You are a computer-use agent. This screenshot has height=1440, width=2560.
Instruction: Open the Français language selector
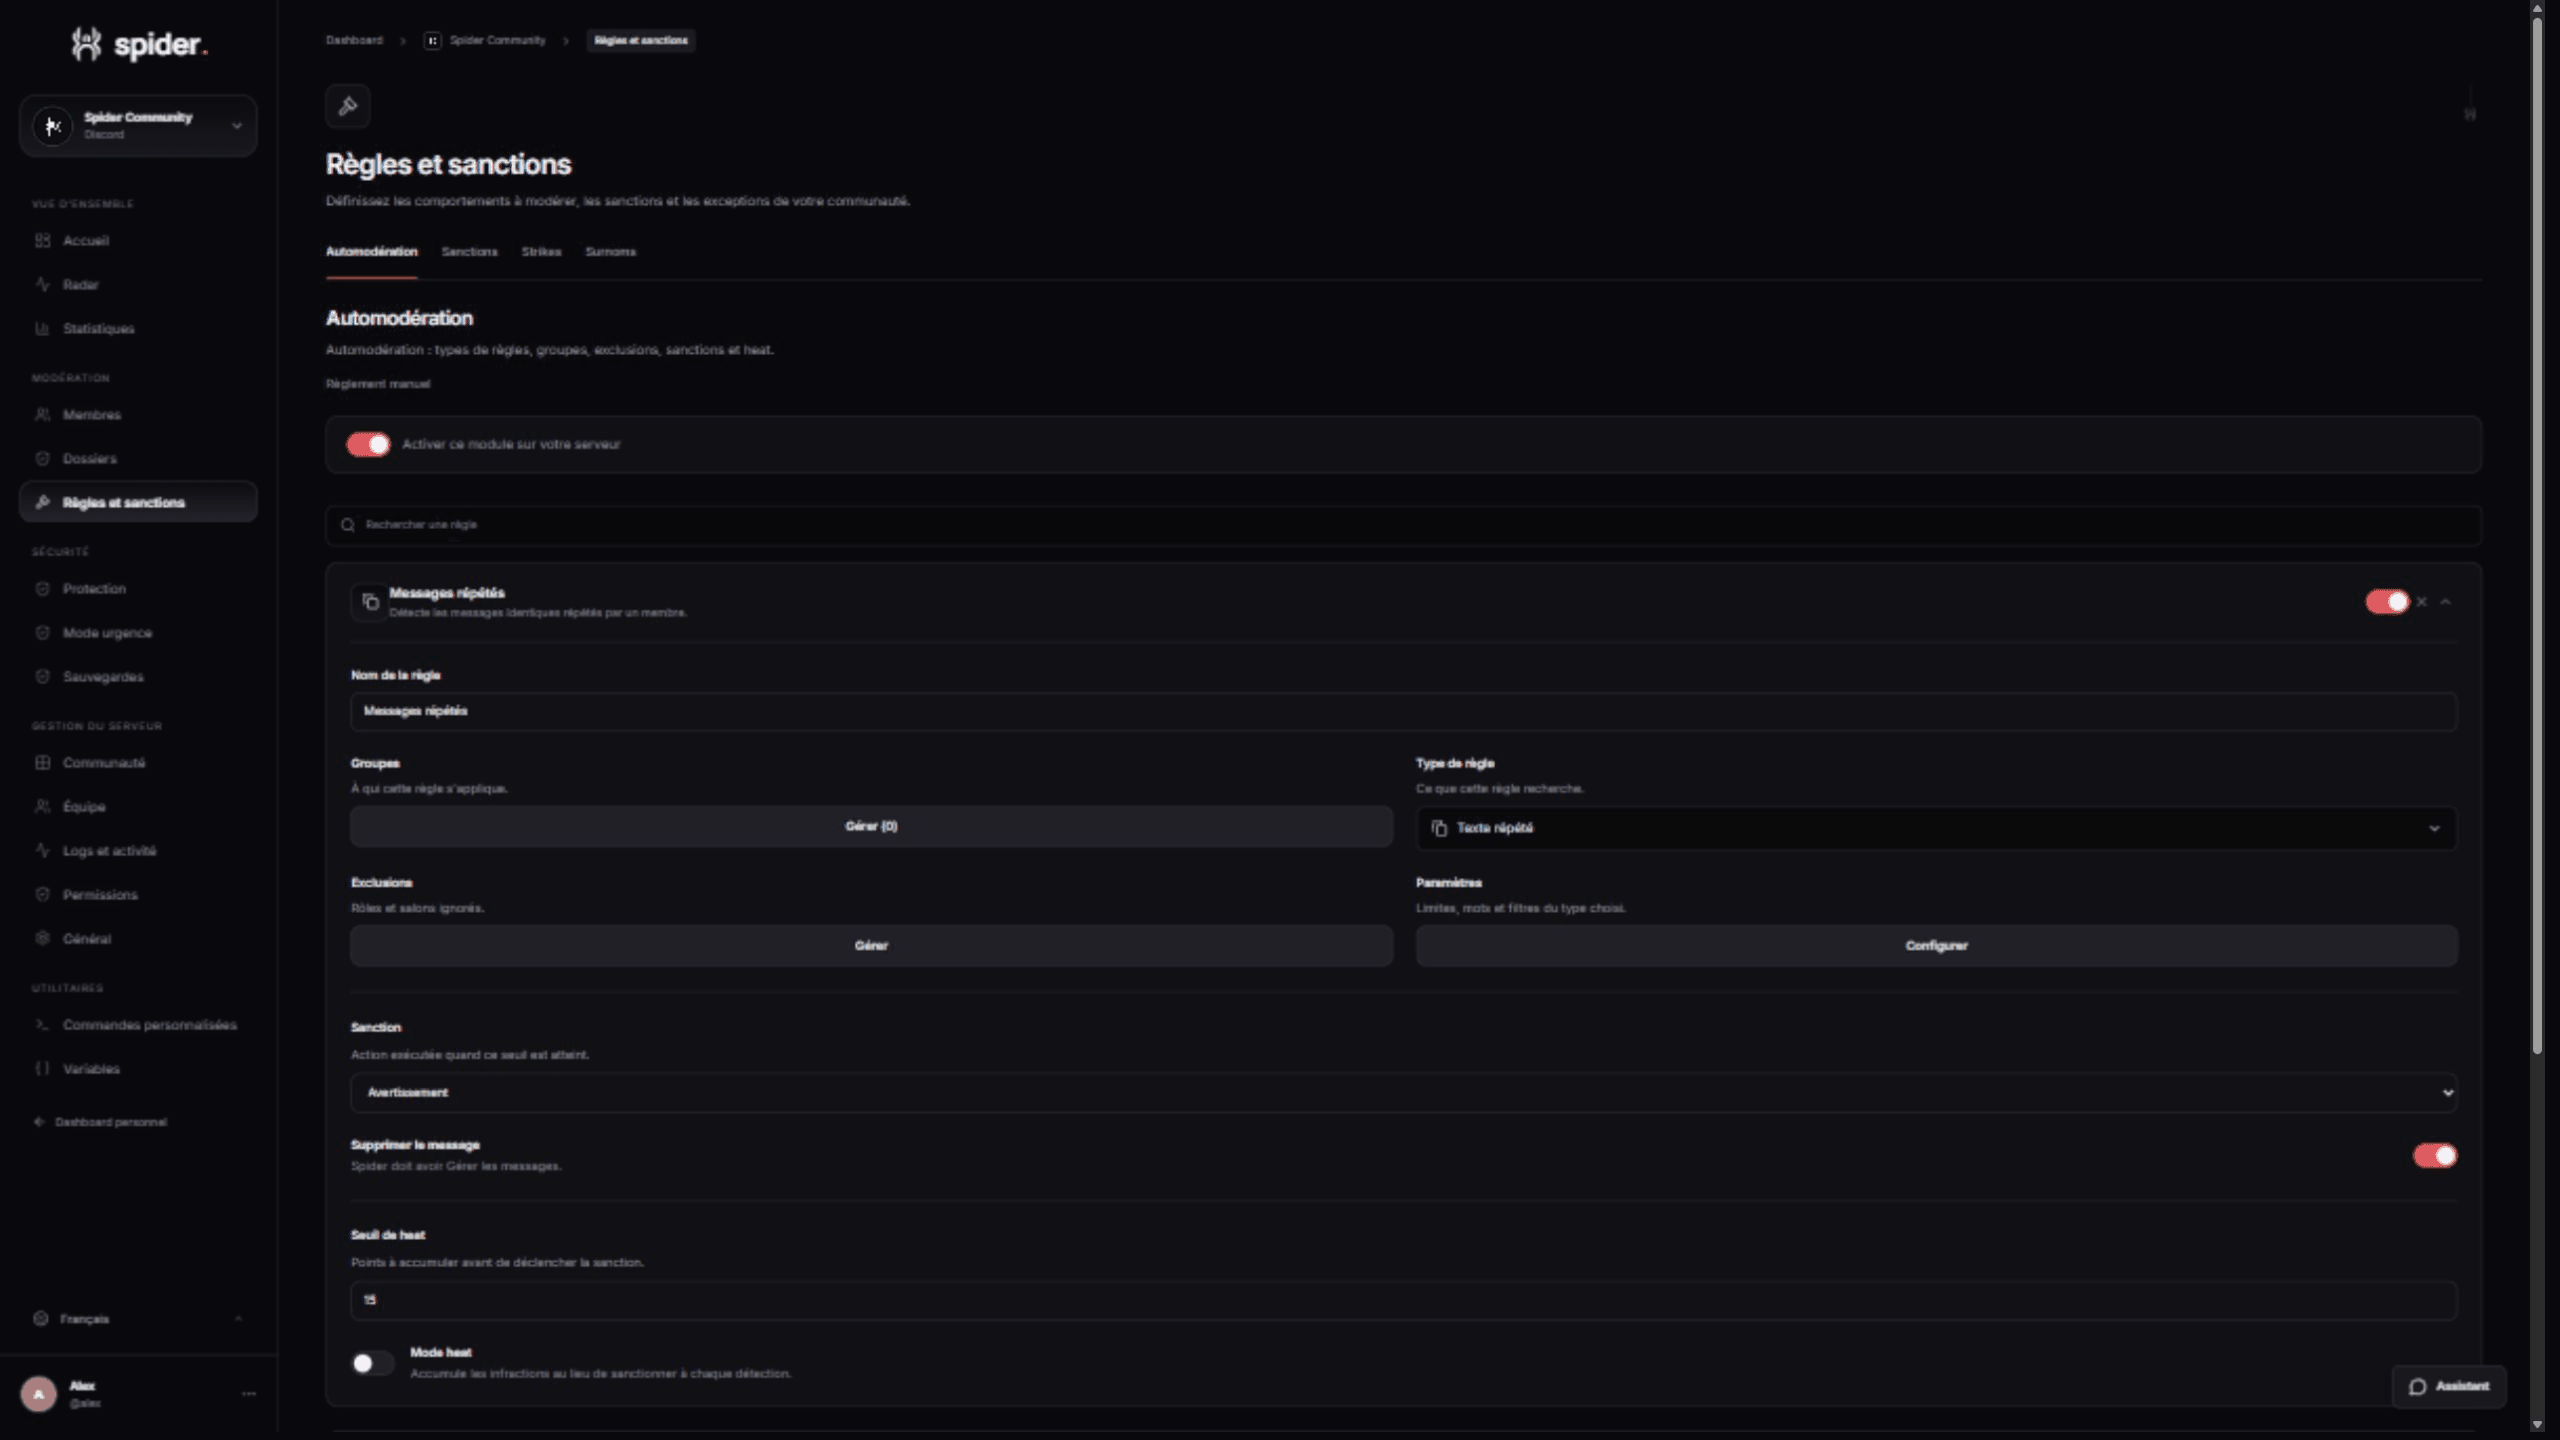(x=138, y=1318)
